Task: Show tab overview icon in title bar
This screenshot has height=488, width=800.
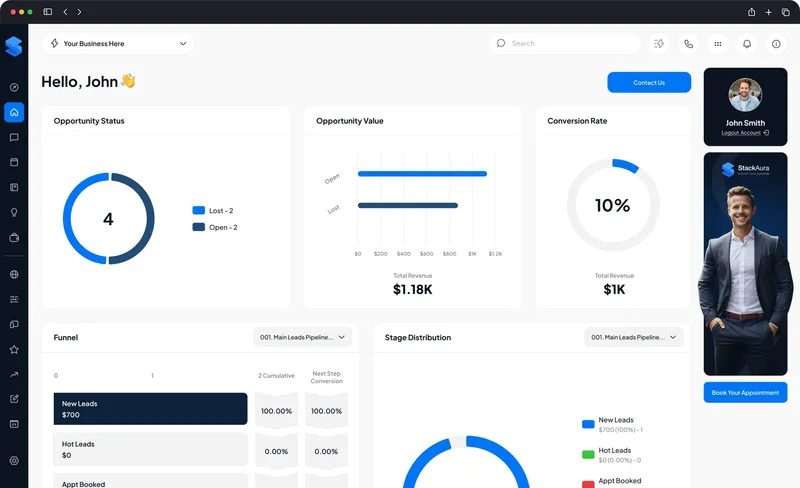Action: coord(786,12)
